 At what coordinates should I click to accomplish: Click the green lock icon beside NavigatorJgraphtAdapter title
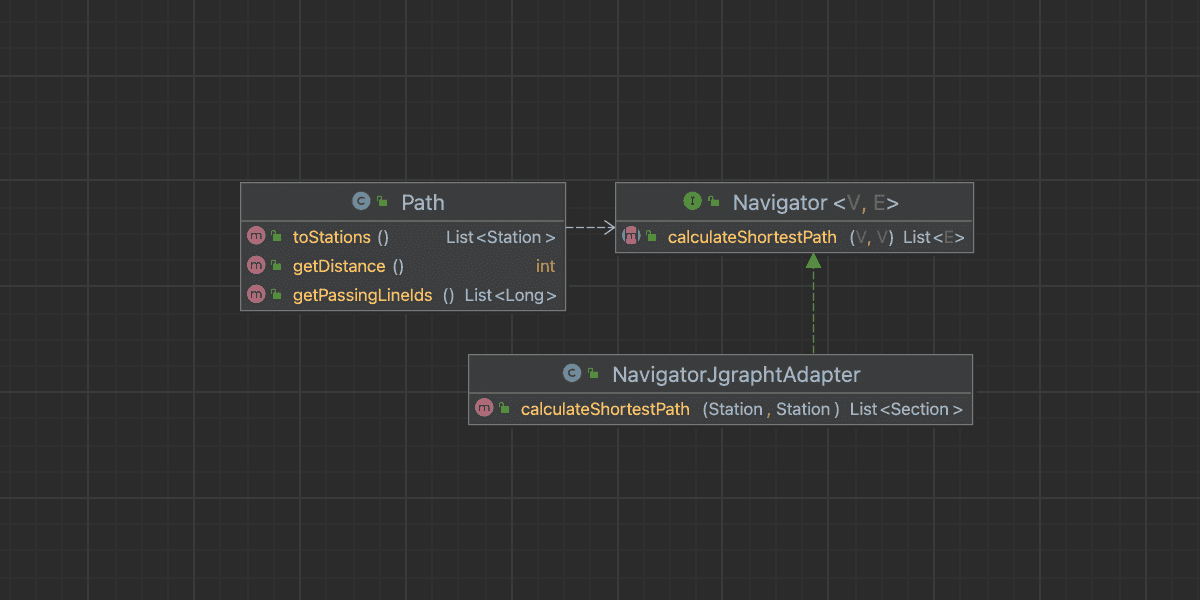pyautogui.click(x=593, y=375)
